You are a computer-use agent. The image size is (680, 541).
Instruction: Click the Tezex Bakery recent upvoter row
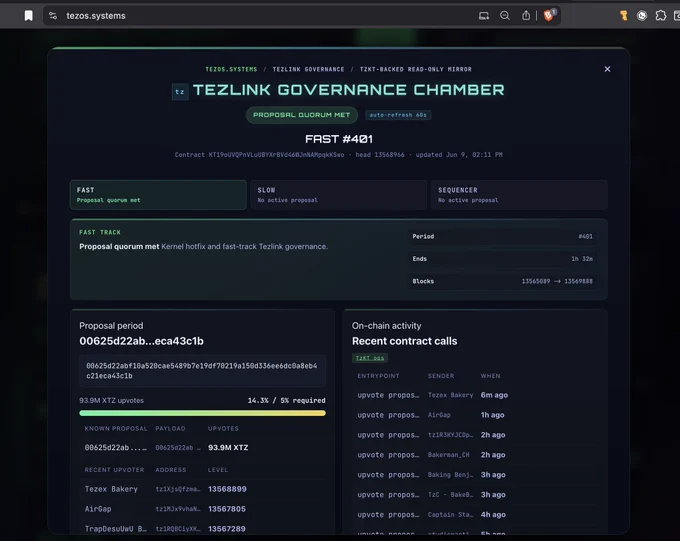(x=202, y=489)
